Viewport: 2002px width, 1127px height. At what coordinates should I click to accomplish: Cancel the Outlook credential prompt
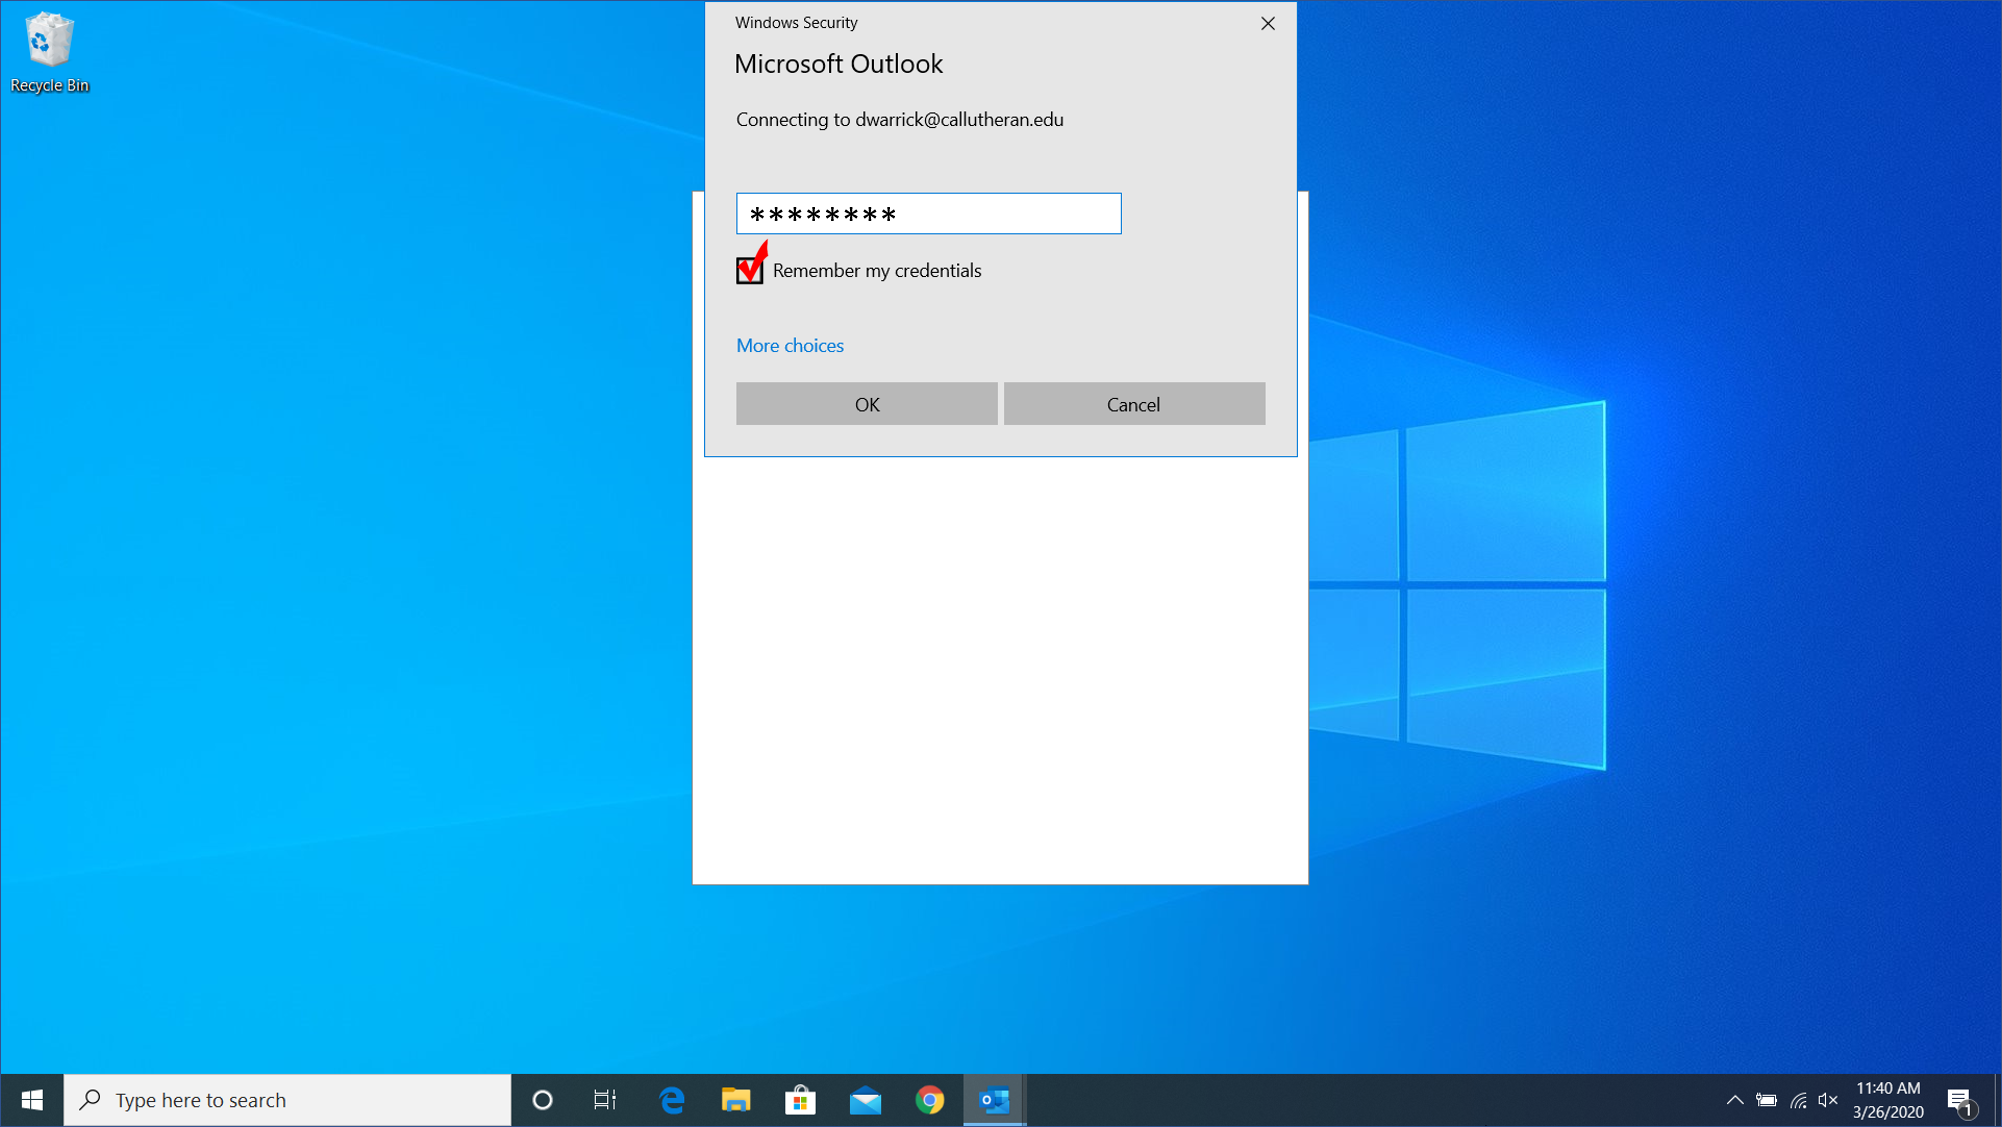tap(1133, 404)
